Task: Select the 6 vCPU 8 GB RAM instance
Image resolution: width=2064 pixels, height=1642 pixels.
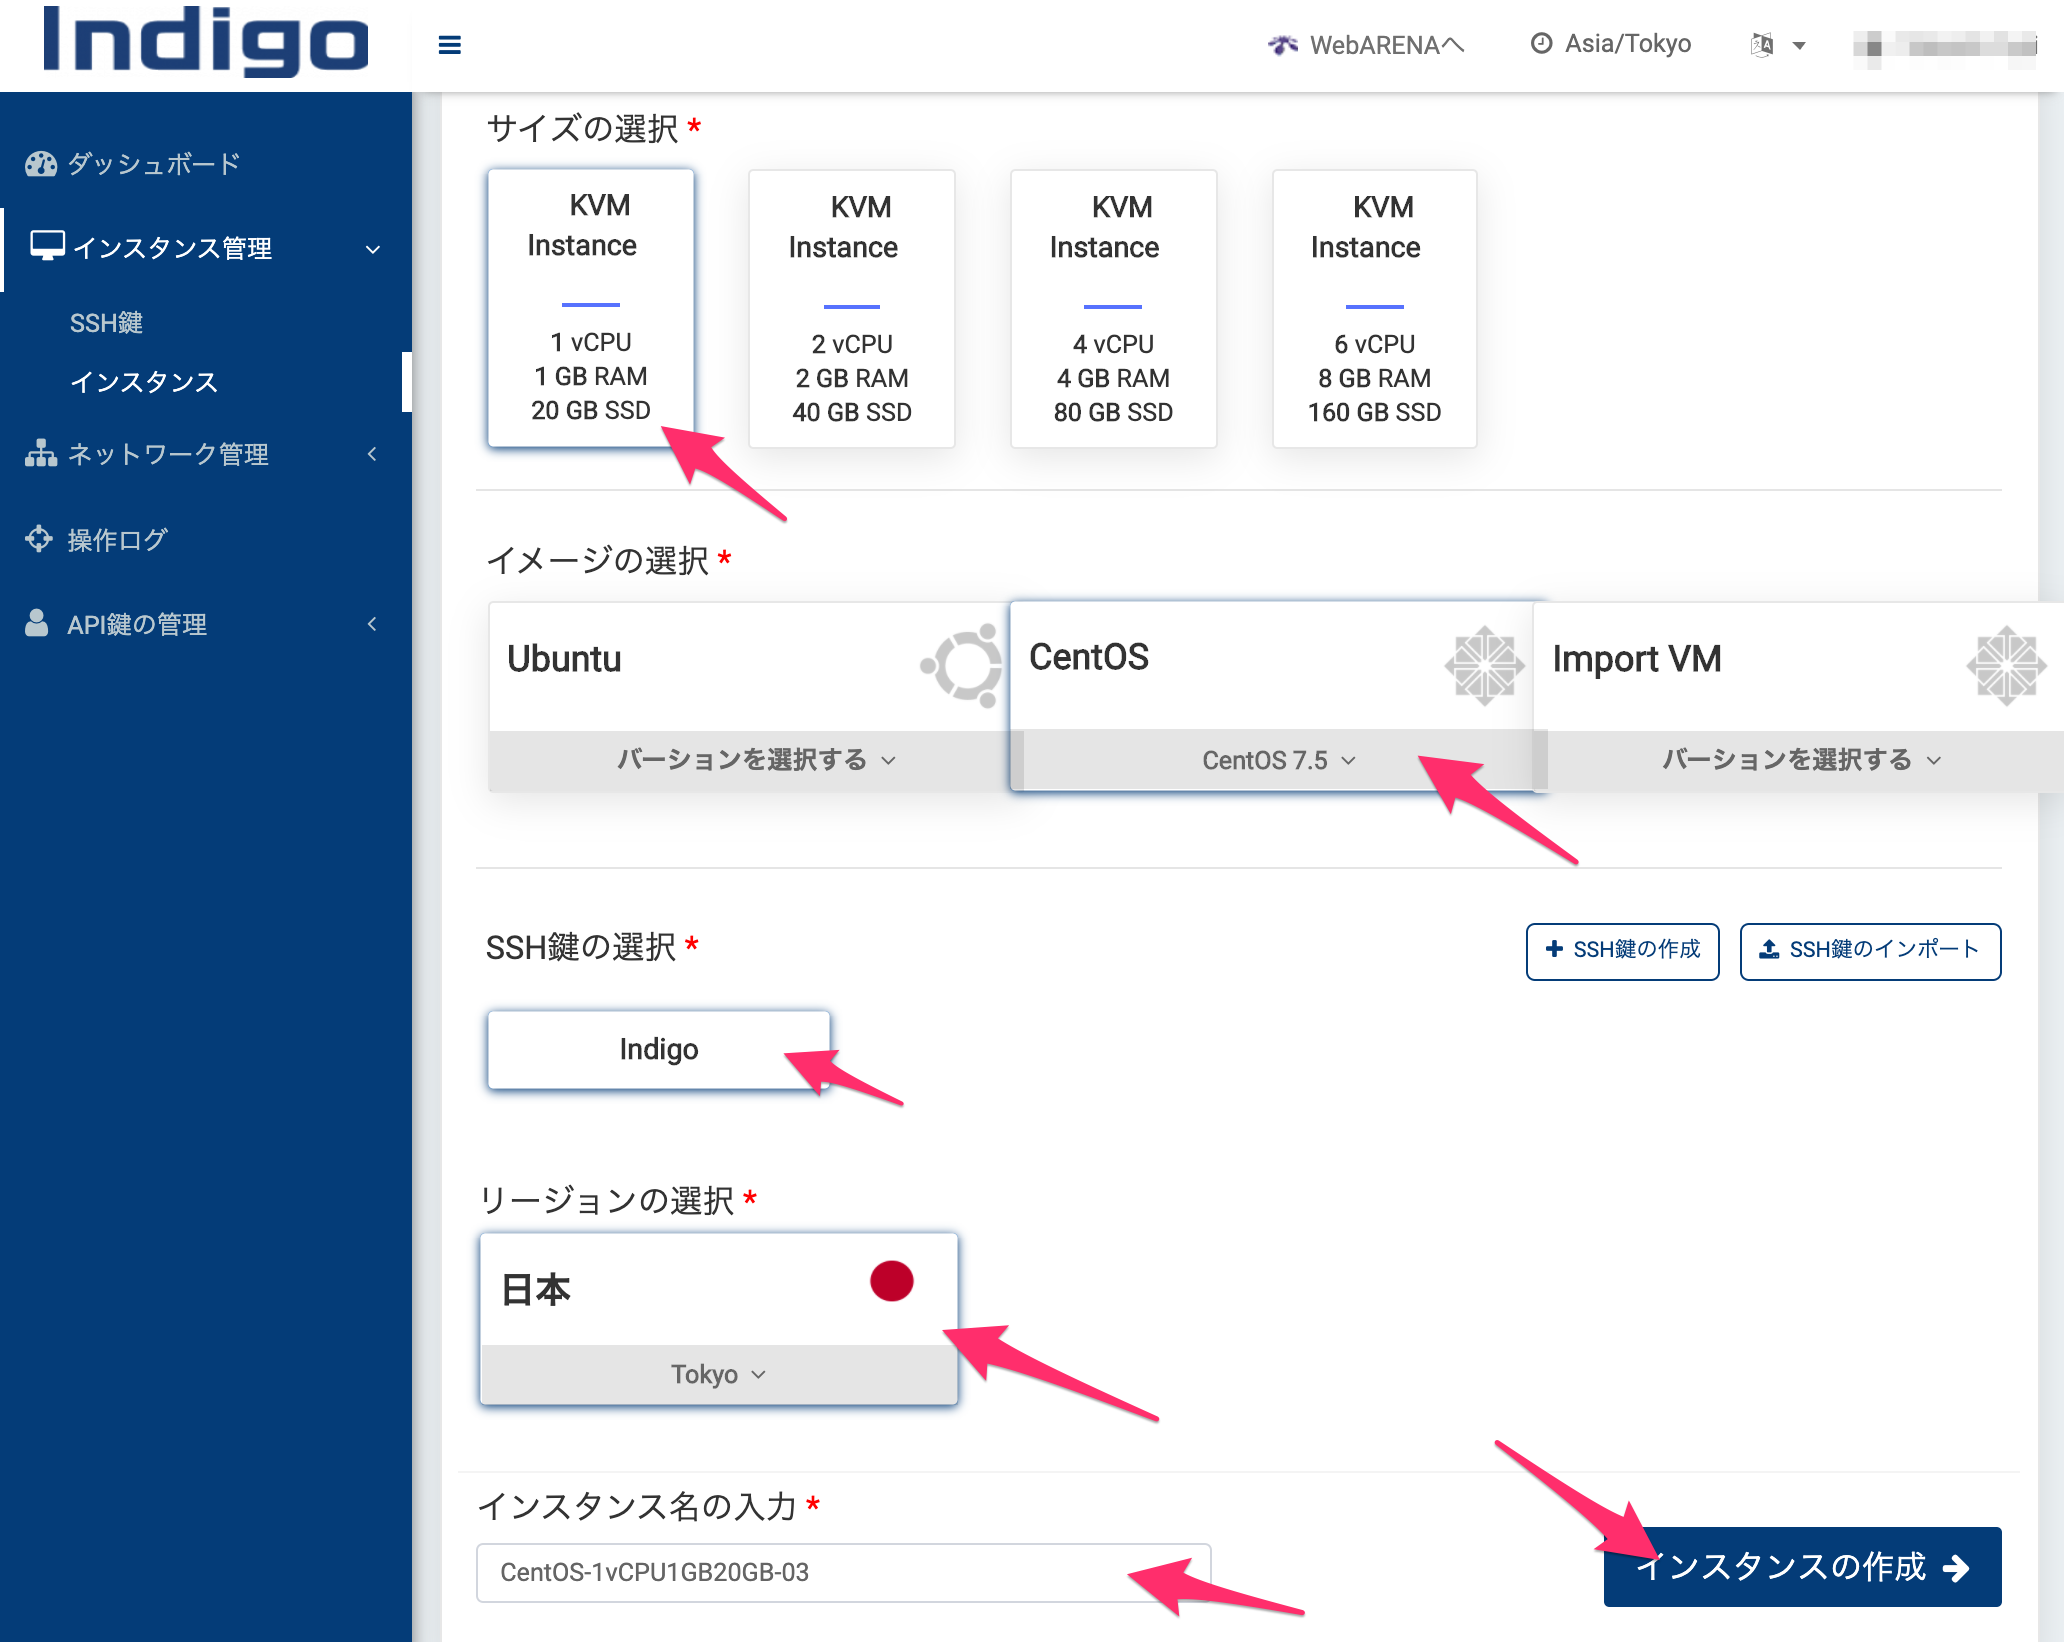Action: (x=1374, y=309)
